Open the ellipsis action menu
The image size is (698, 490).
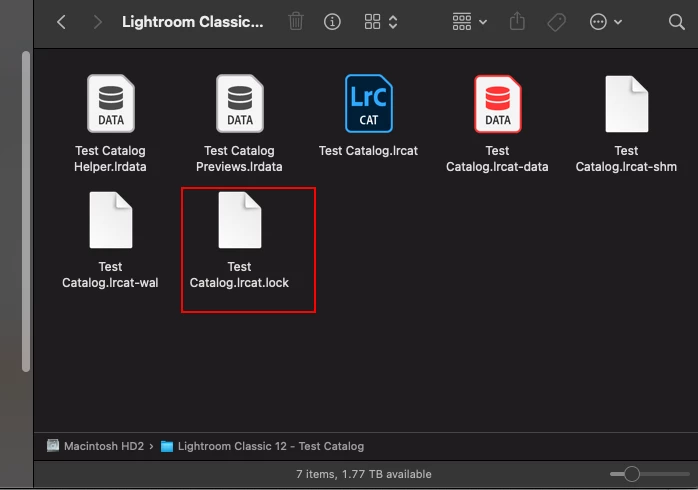tap(605, 21)
